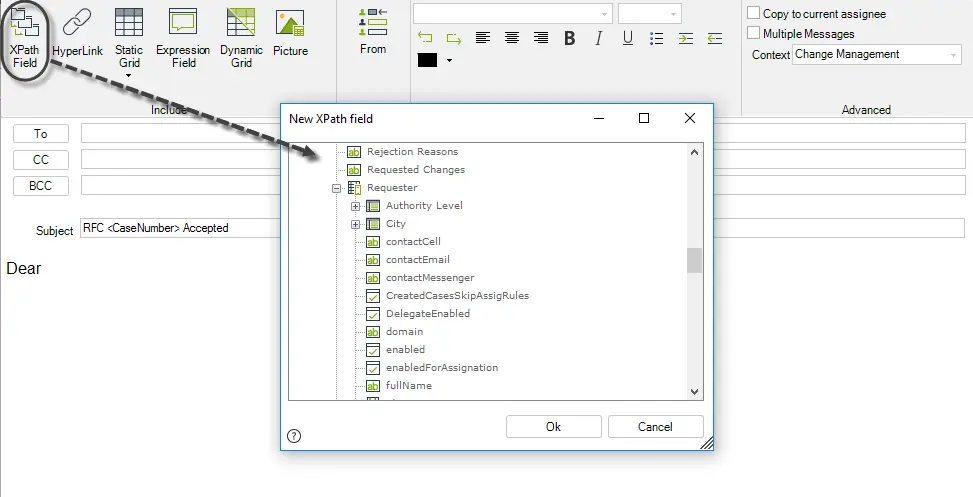Screen dimensions: 973x497
Task: Select Rejection Reasons attribute
Action: [412, 151]
